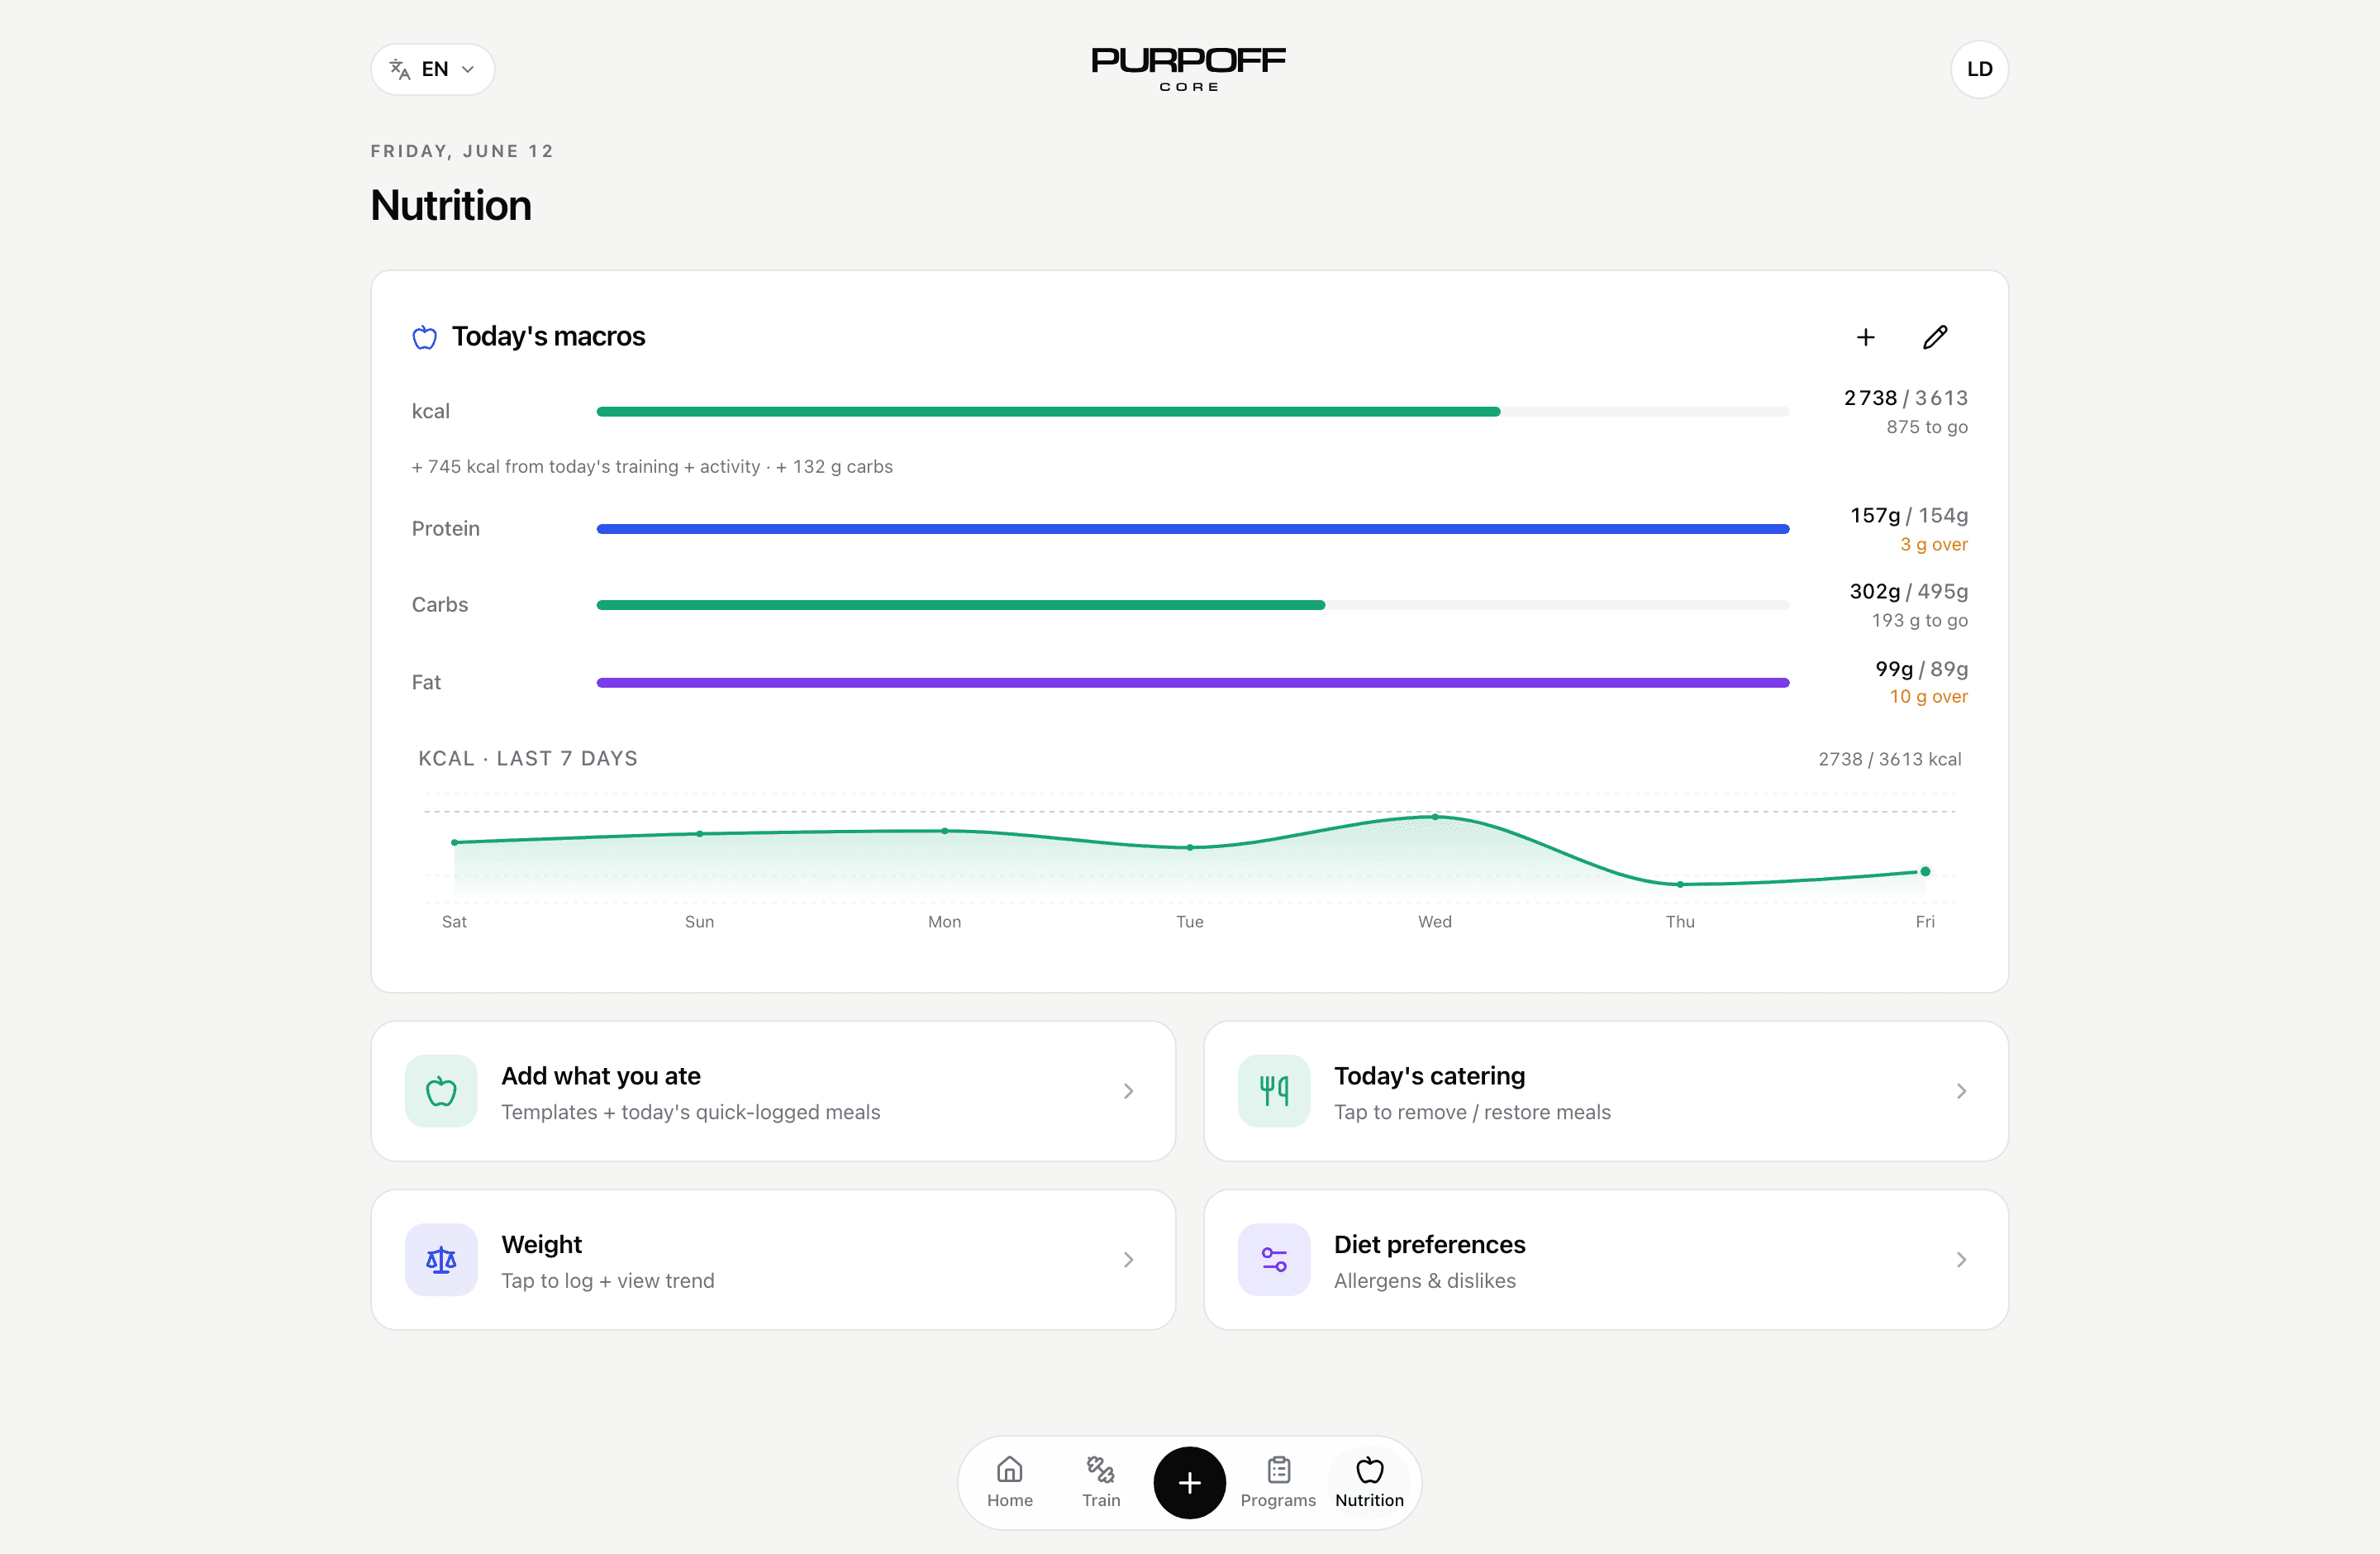Select the Wed peak data point

tap(1435, 817)
